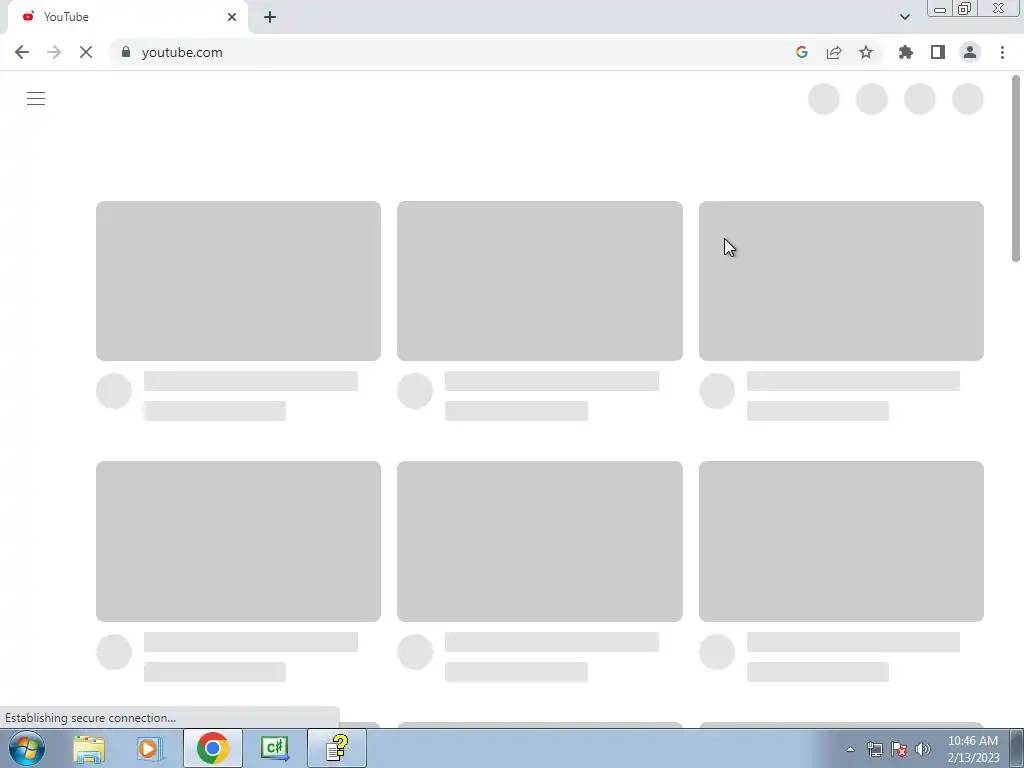Click the volume speaker tray icon
Image resolution: width=1024 pixels, height=768 pixels.
click(x=922, y=749)
